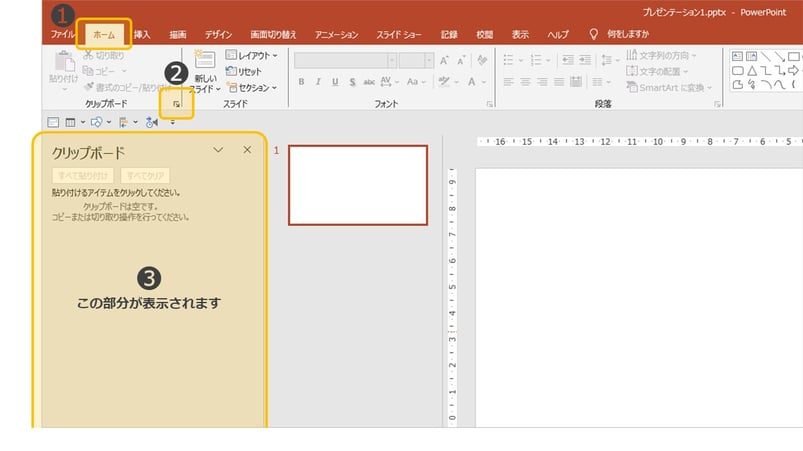Select the right arrow shape
The width and height of the screenshot is (803, 451).
click(x=793, y=71)
